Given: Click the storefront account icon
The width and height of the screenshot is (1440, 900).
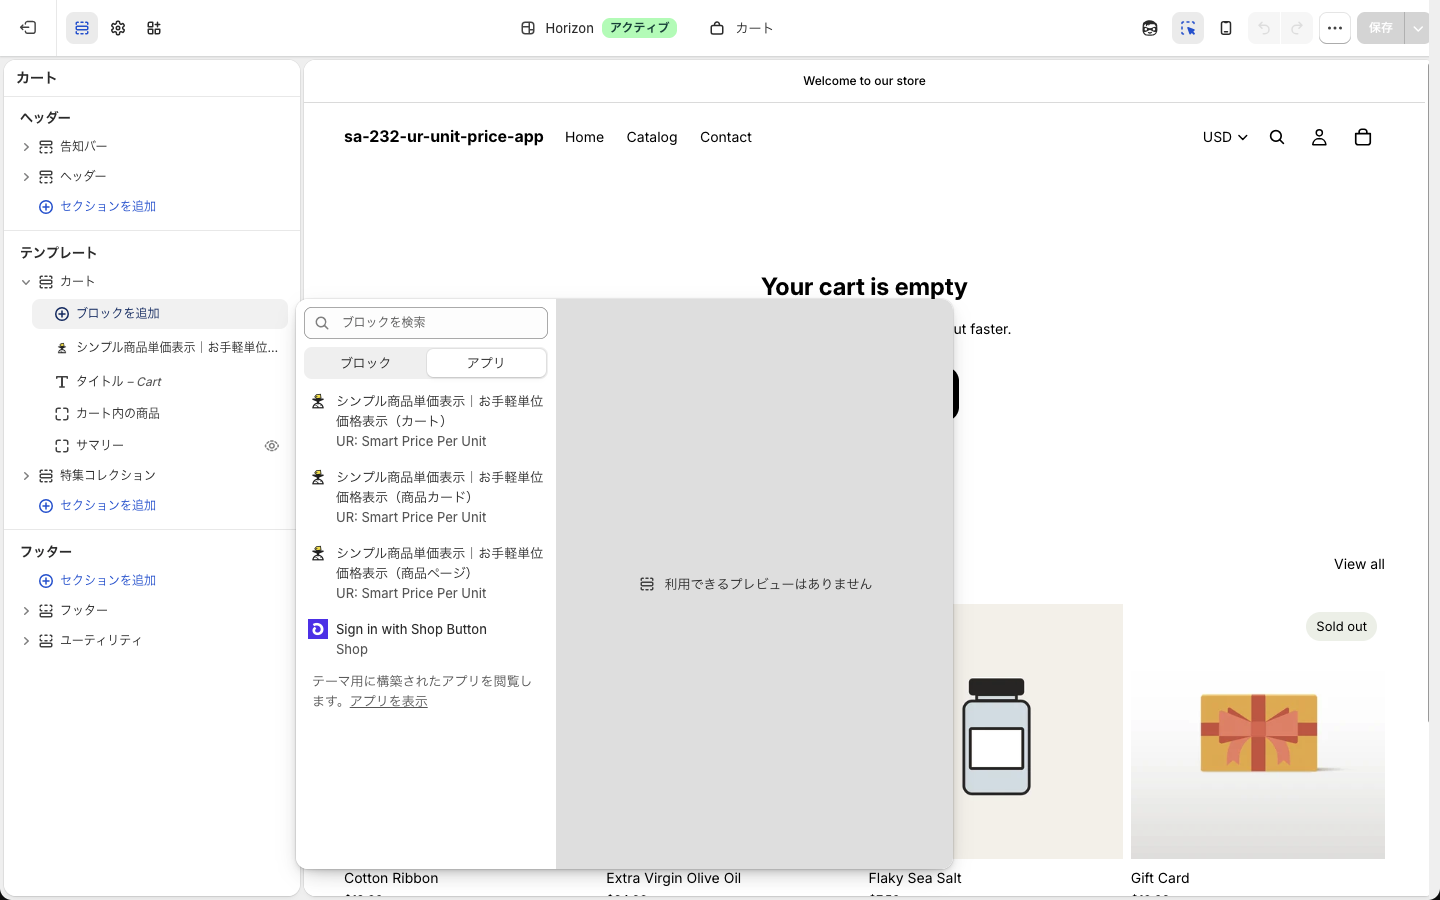Looking at the screenshot, I should click(x=1319, y=138).
